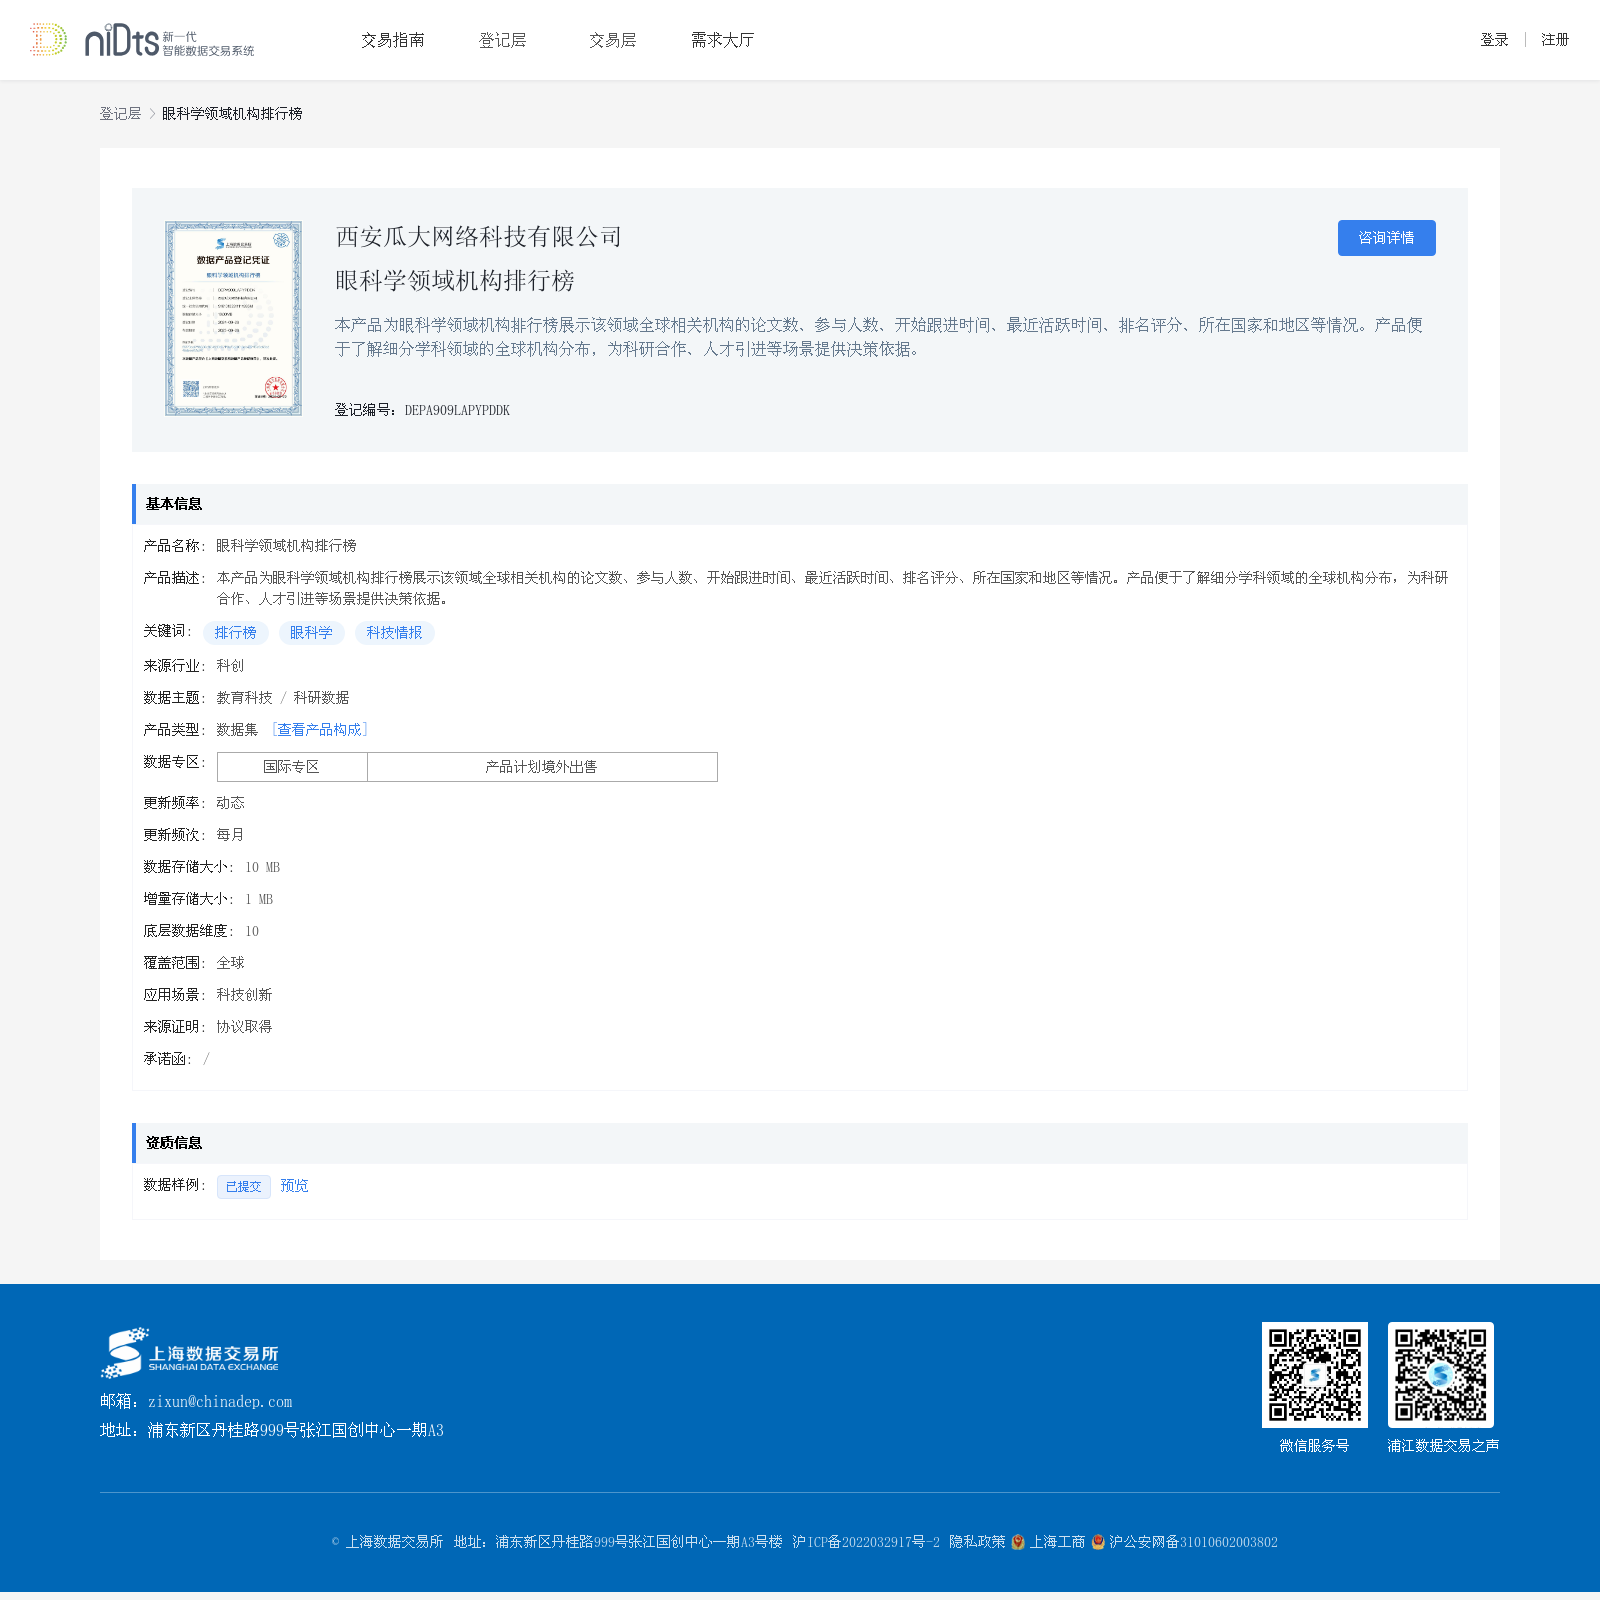Open the 登记层 navigation tab

503,40
